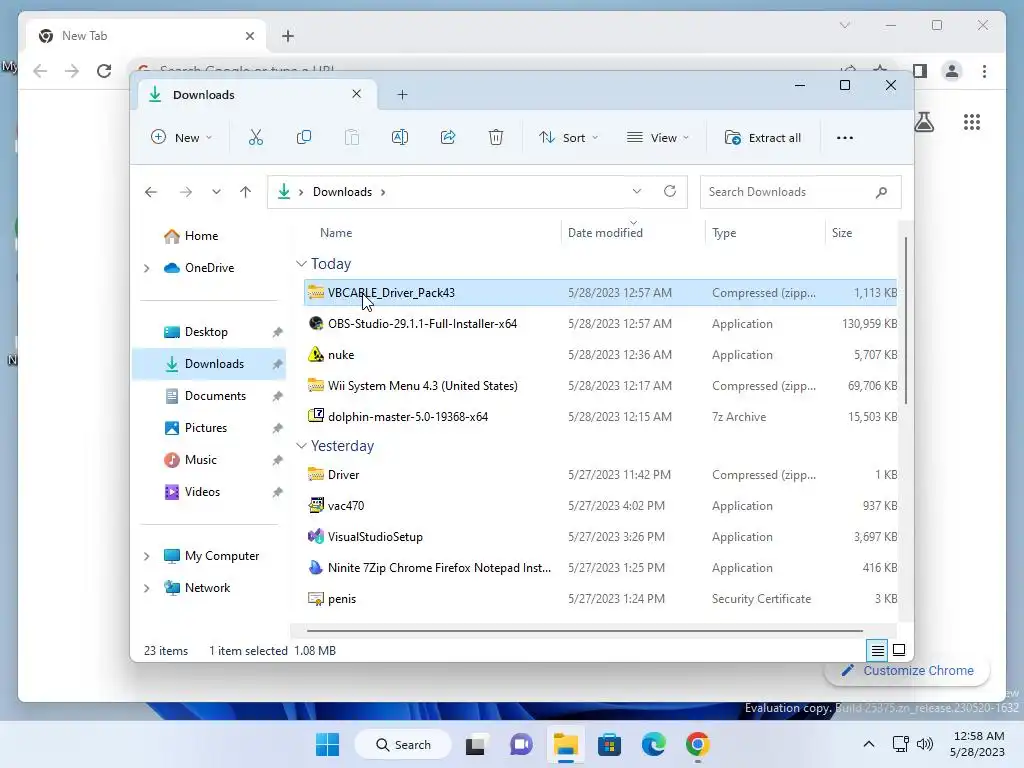Open Chrome Labs flask icon
This screenshot has width=1024, height=768.
(x=924, y=122)
